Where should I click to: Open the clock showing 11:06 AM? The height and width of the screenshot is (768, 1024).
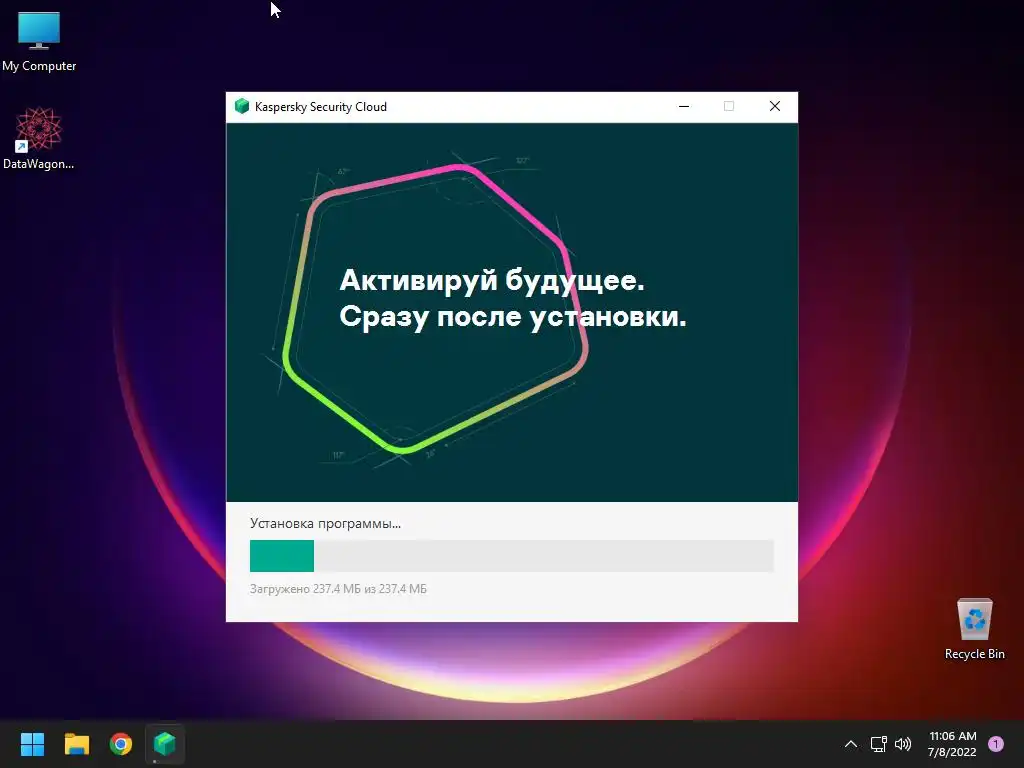tap(952, 744)
